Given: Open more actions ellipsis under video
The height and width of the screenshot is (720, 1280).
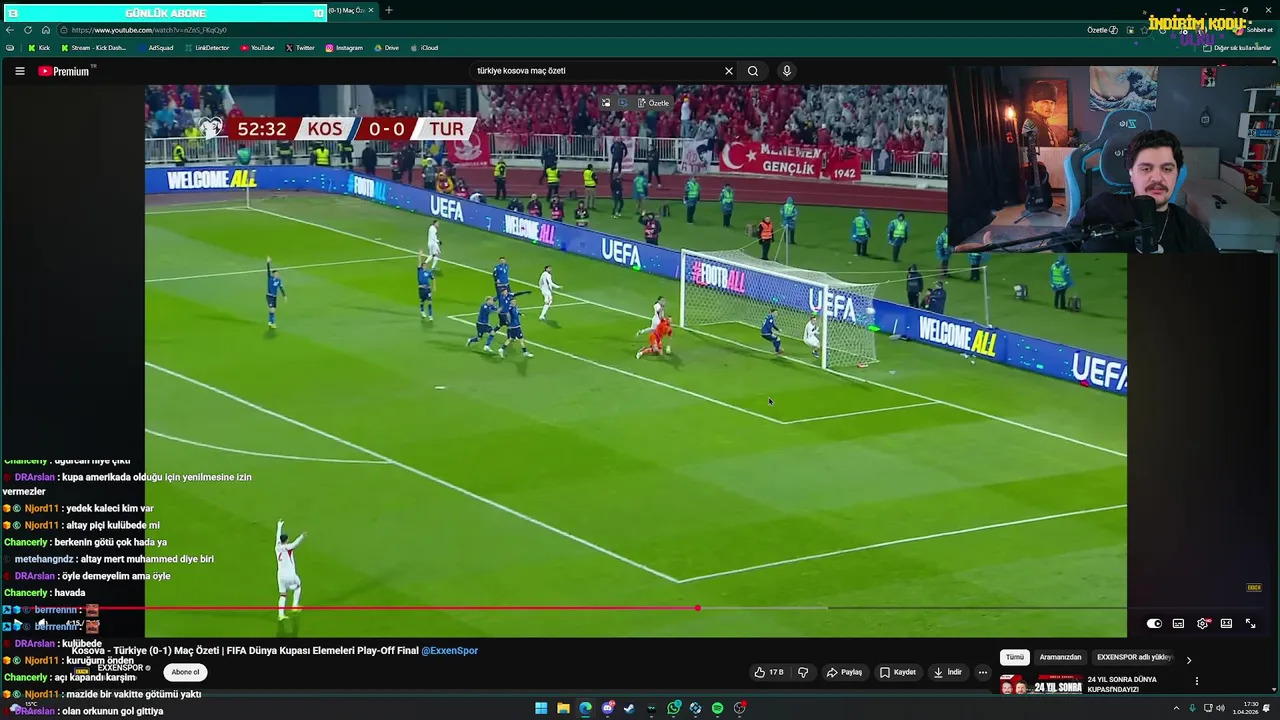Looking at the screenshot, I should click(x=983, y=672).
